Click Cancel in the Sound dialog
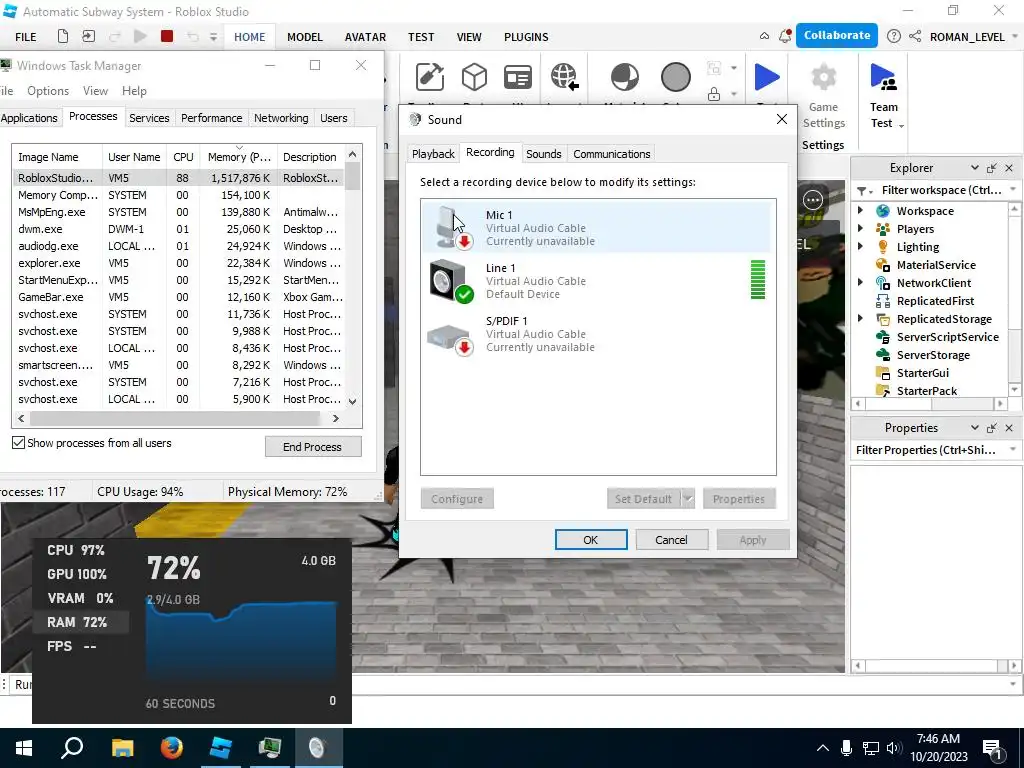The image size is (1024, 768). [671, 540]
